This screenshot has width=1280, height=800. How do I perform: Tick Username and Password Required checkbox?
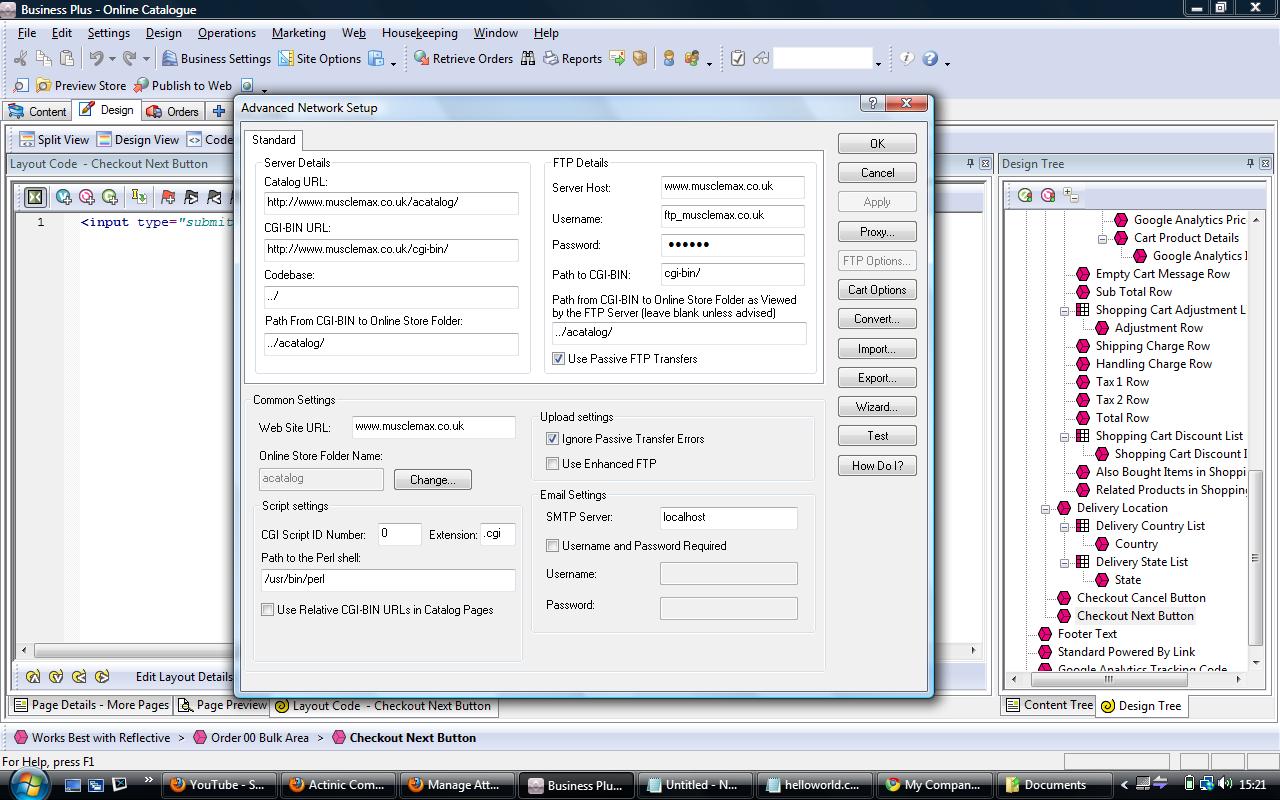pos(552,546)
